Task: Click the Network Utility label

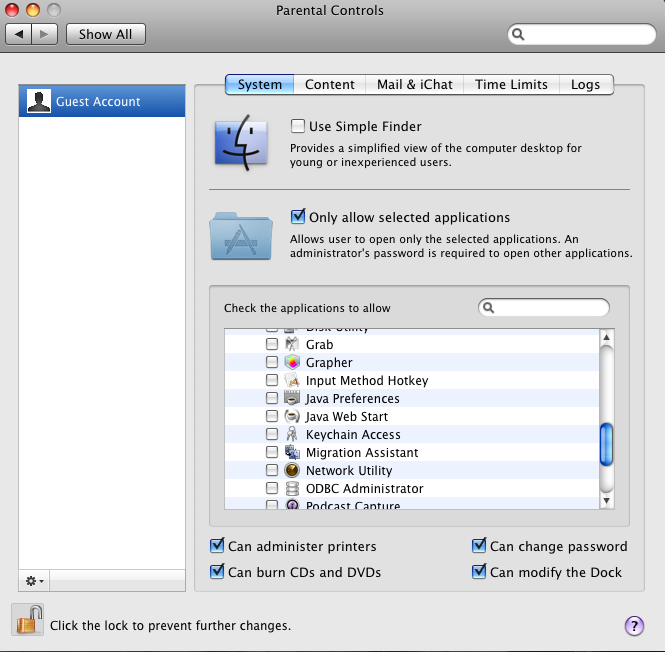Action: (349, 470)
